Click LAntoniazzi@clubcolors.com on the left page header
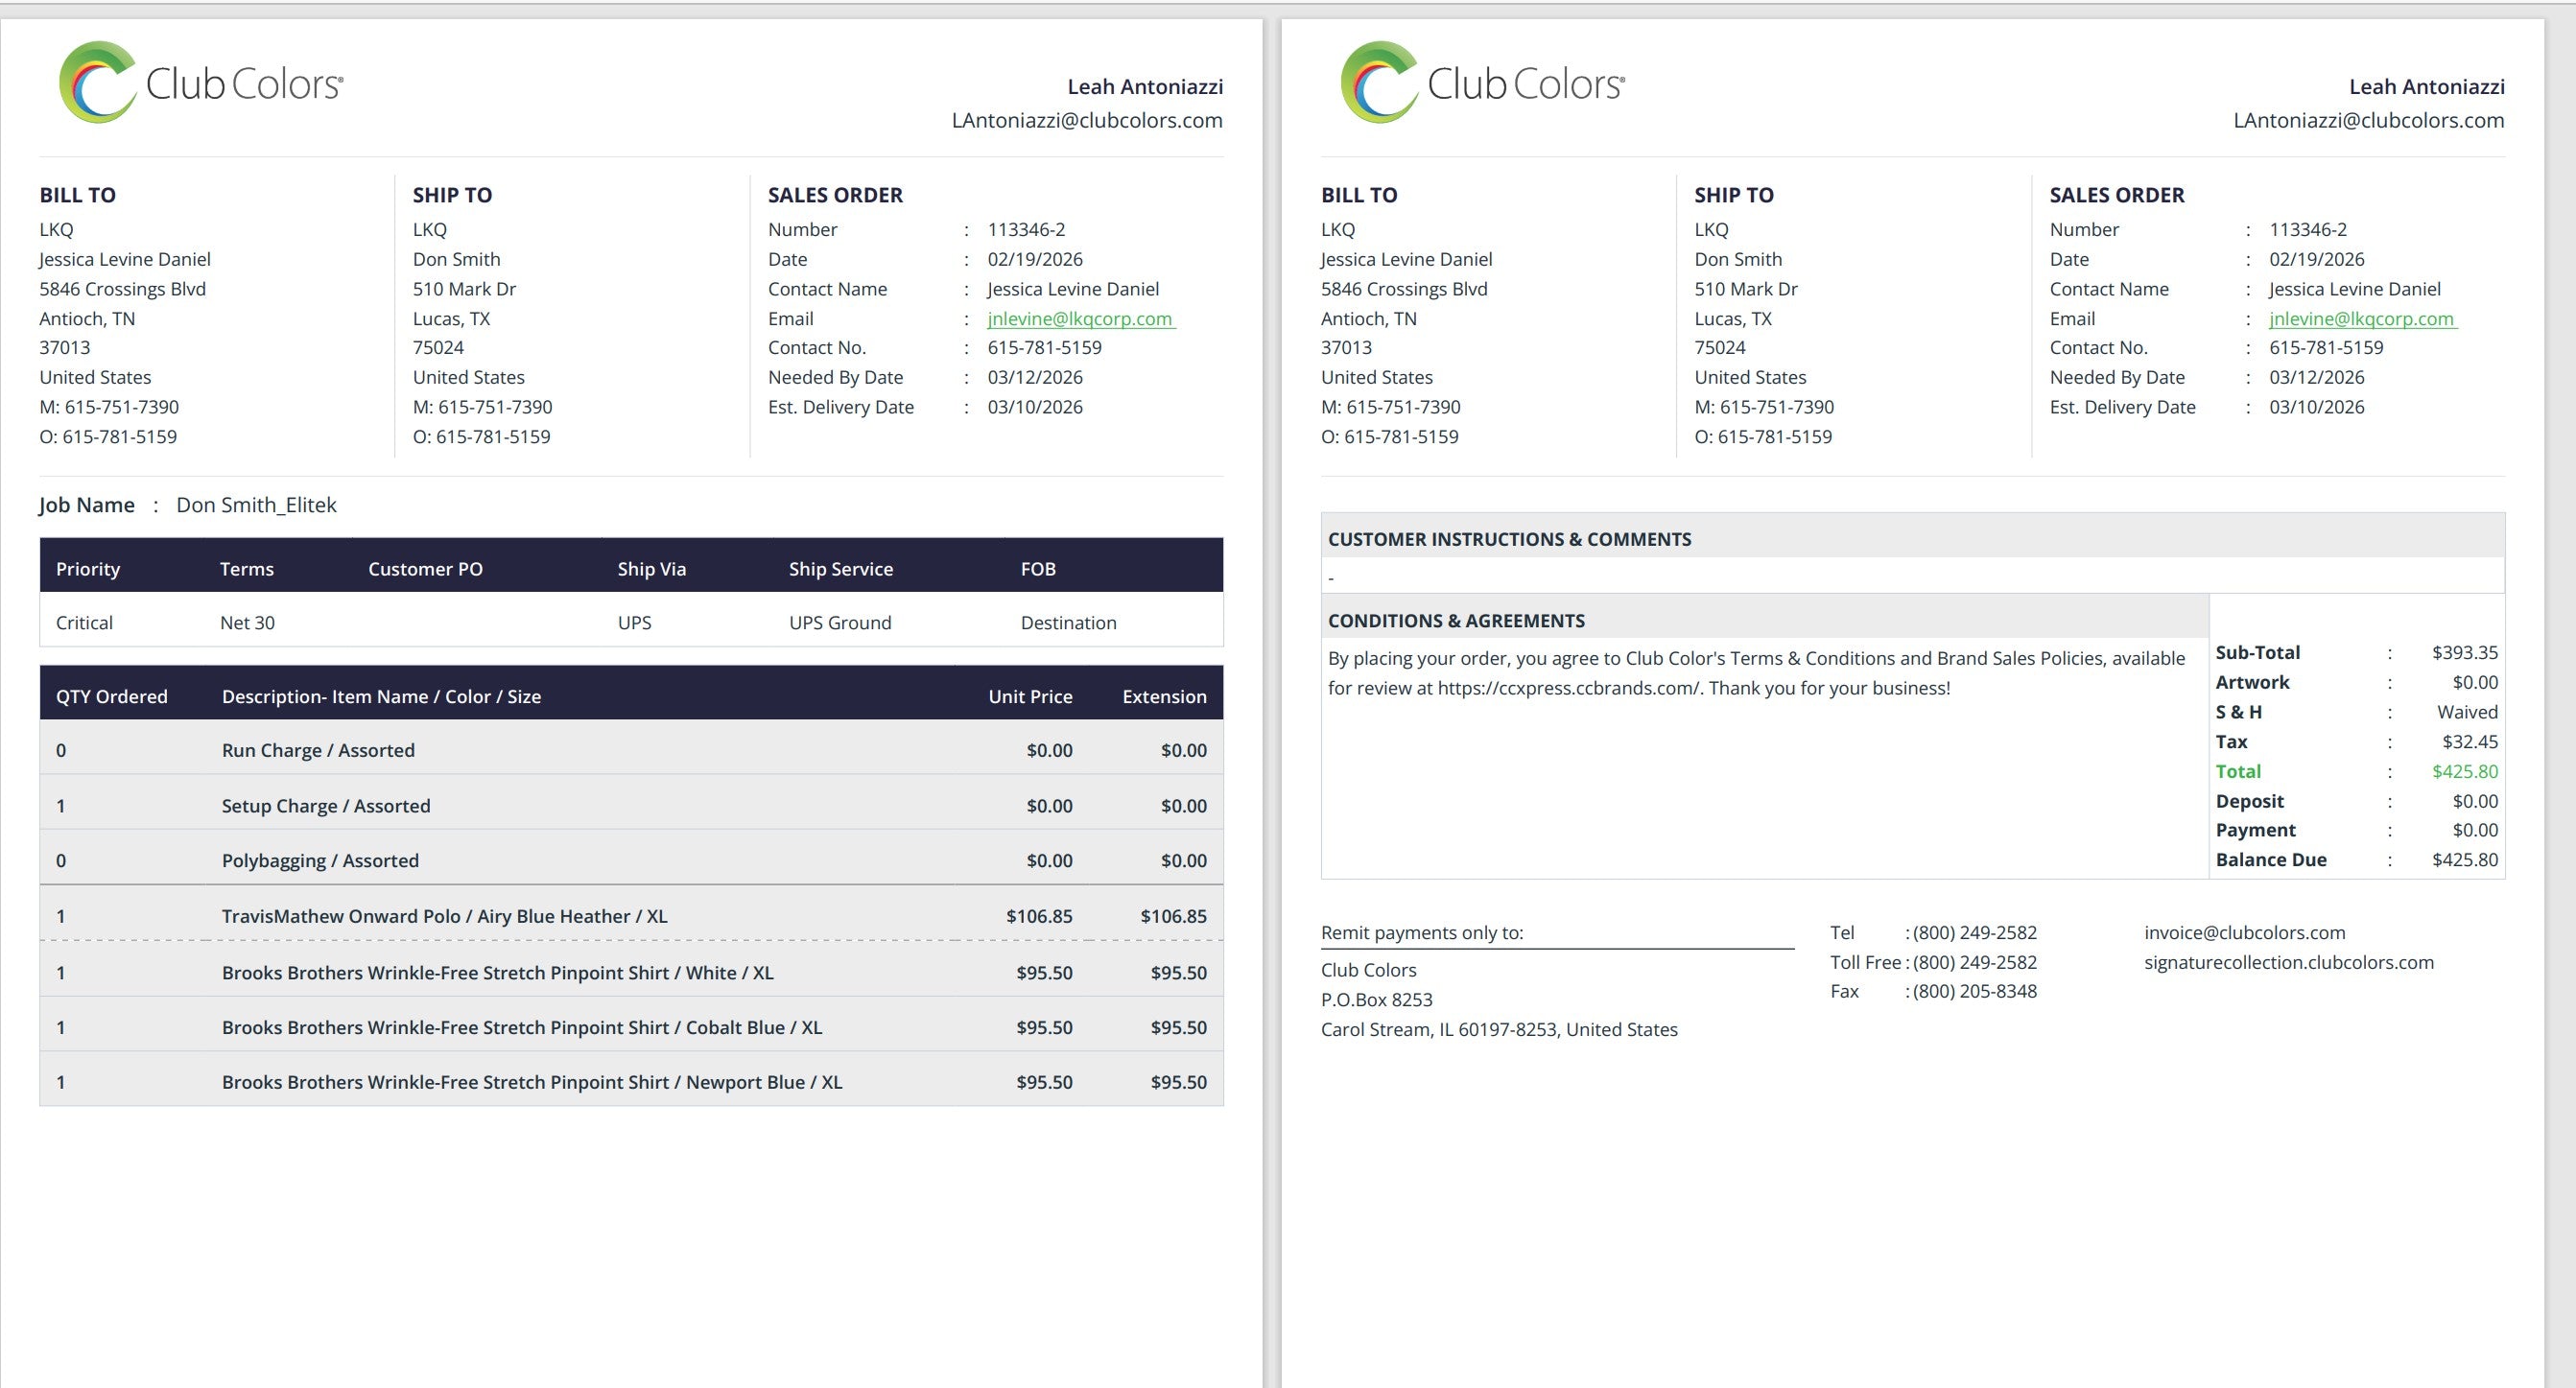The image size is (2576, 1388). (1087, 120)
